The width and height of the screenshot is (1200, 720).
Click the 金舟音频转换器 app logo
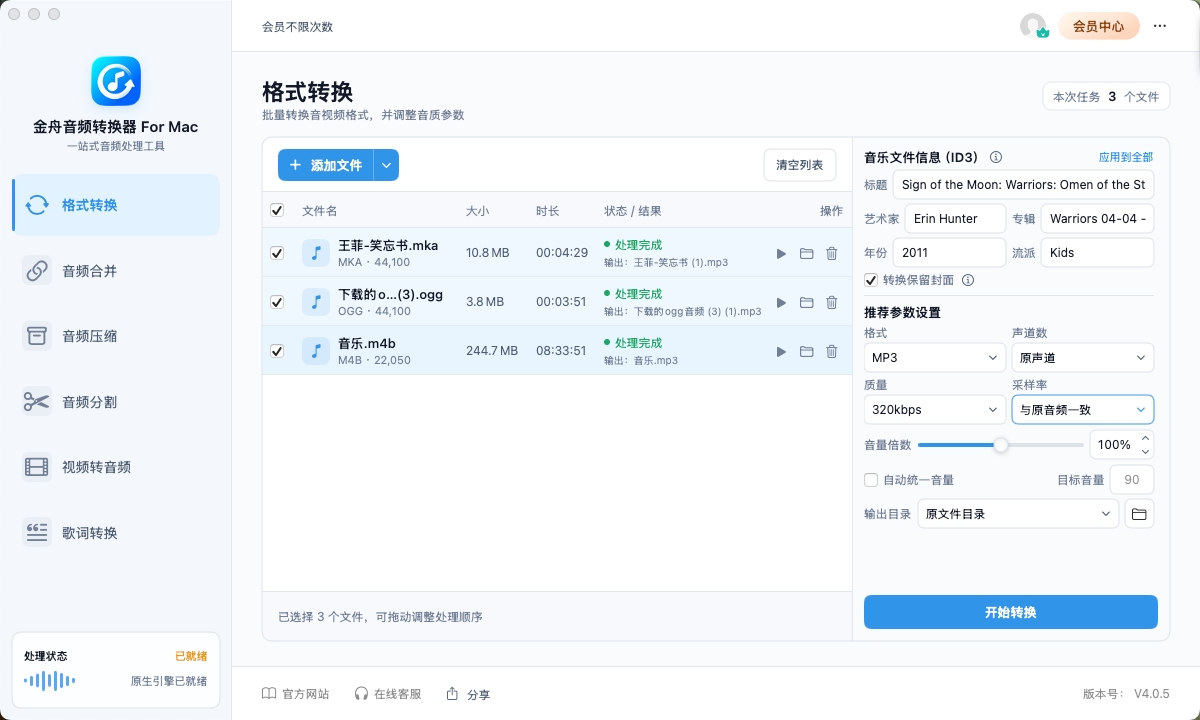[116, 81]
